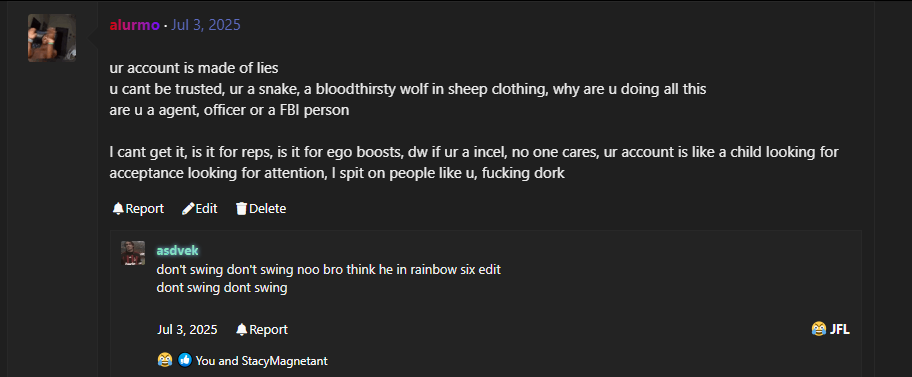
Task: Click the bell icon beside Report under alurmo's post
Action: pos(118,208)
